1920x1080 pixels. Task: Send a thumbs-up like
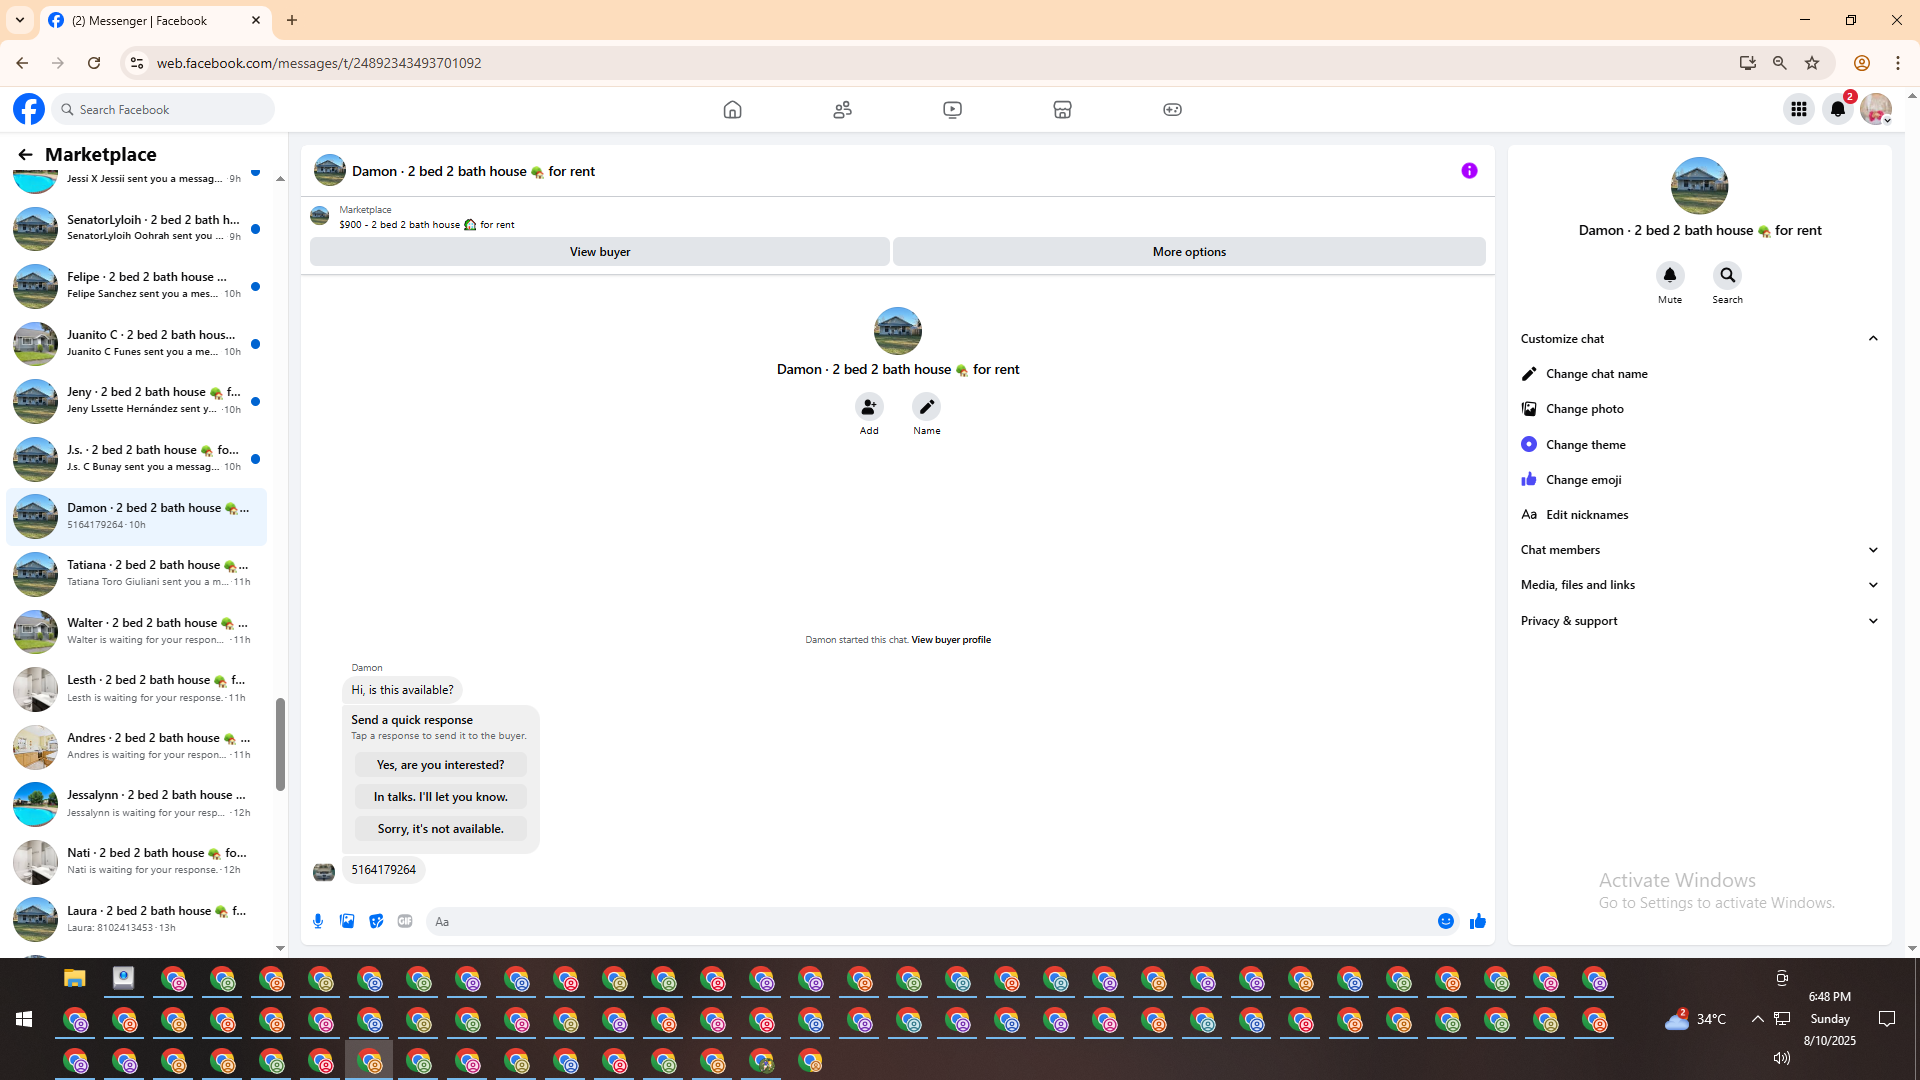1477,921
